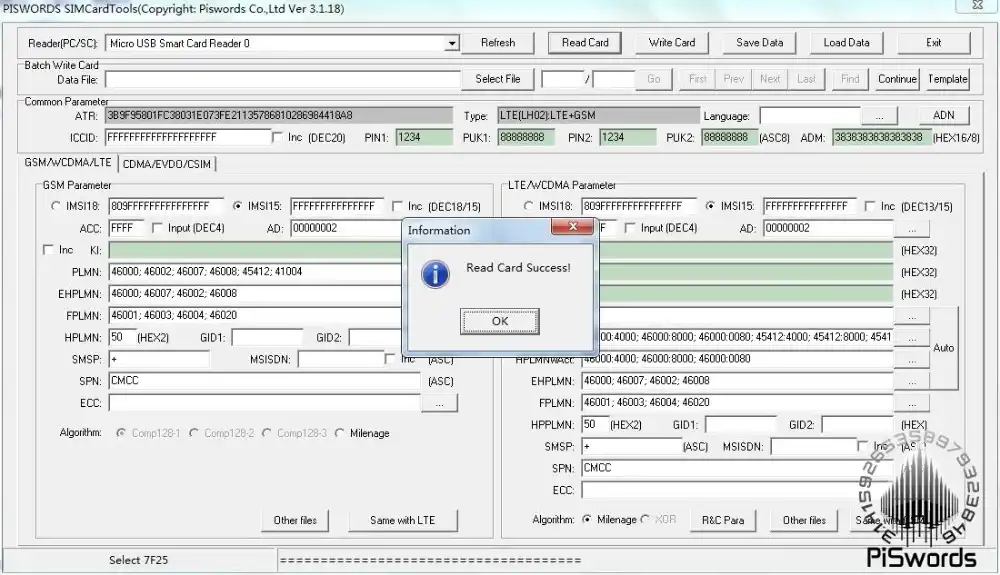Open LTE FPLMN ellipsis button

tap(912, 404)
